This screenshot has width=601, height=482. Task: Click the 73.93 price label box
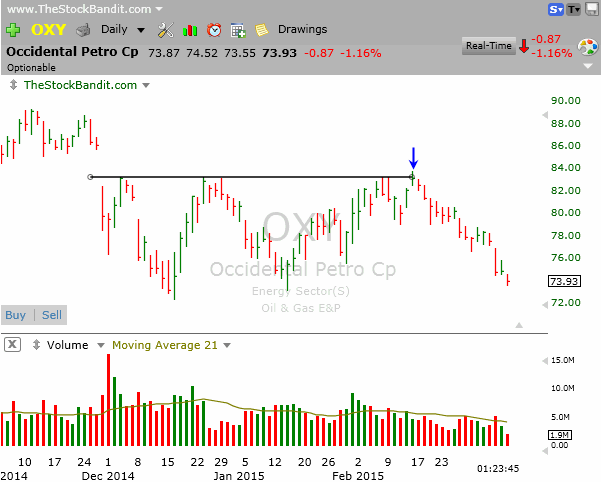(x=565, y=281)
